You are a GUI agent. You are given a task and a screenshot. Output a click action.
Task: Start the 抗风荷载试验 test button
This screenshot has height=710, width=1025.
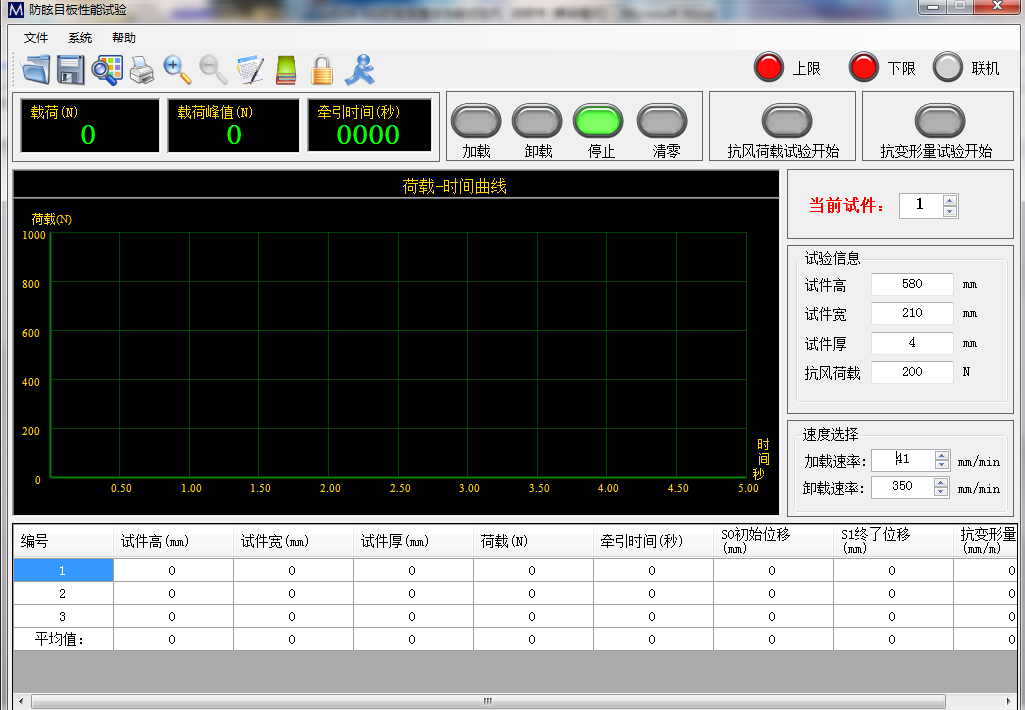(x=786, y=121)
